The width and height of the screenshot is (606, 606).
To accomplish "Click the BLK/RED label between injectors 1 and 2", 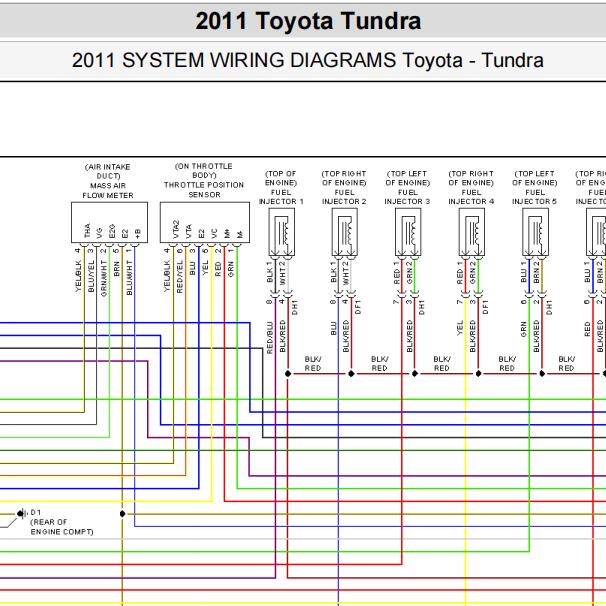I will point(313,364).
